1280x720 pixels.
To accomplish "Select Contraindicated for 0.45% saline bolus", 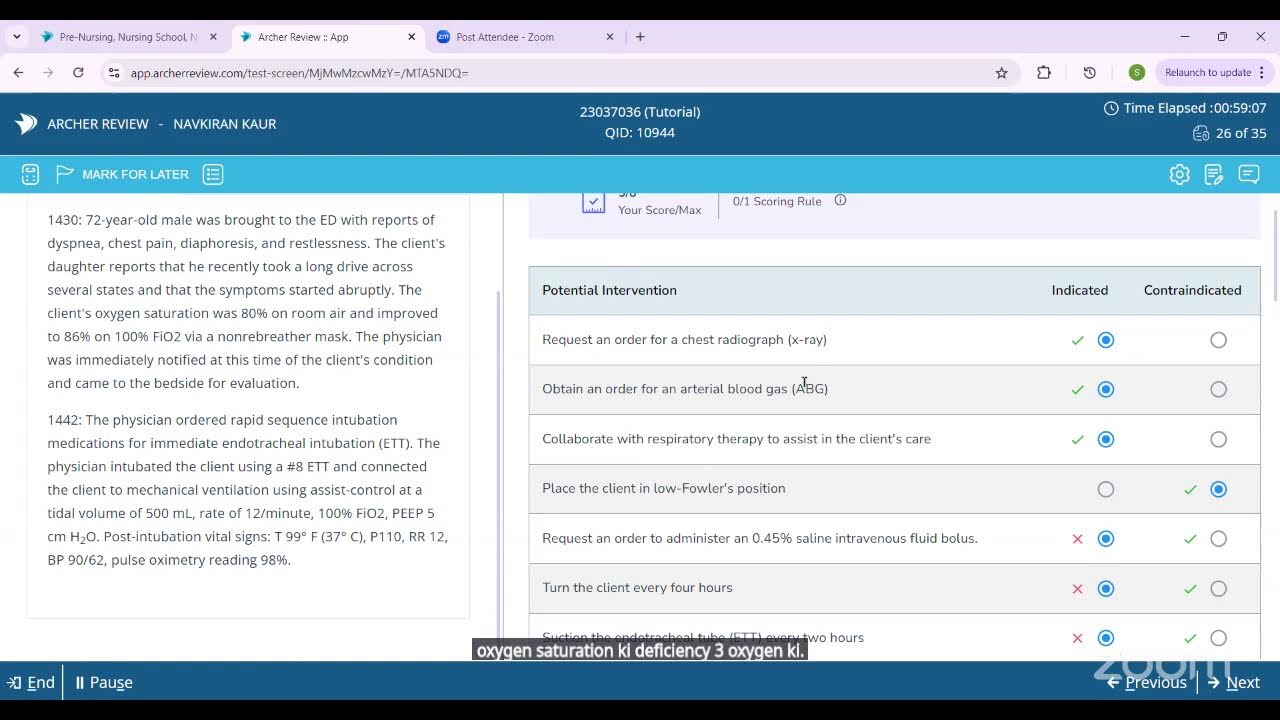I will coord(1218,538).
